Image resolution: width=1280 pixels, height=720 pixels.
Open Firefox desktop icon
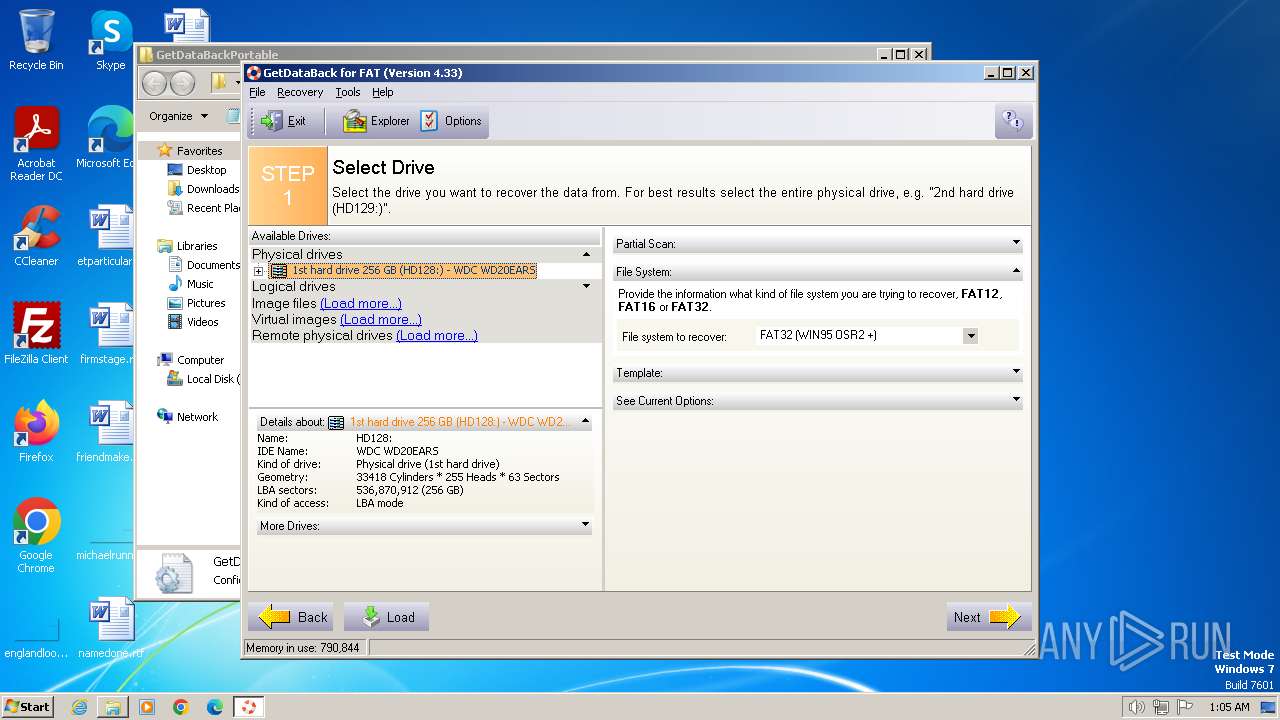click(36, 432)
